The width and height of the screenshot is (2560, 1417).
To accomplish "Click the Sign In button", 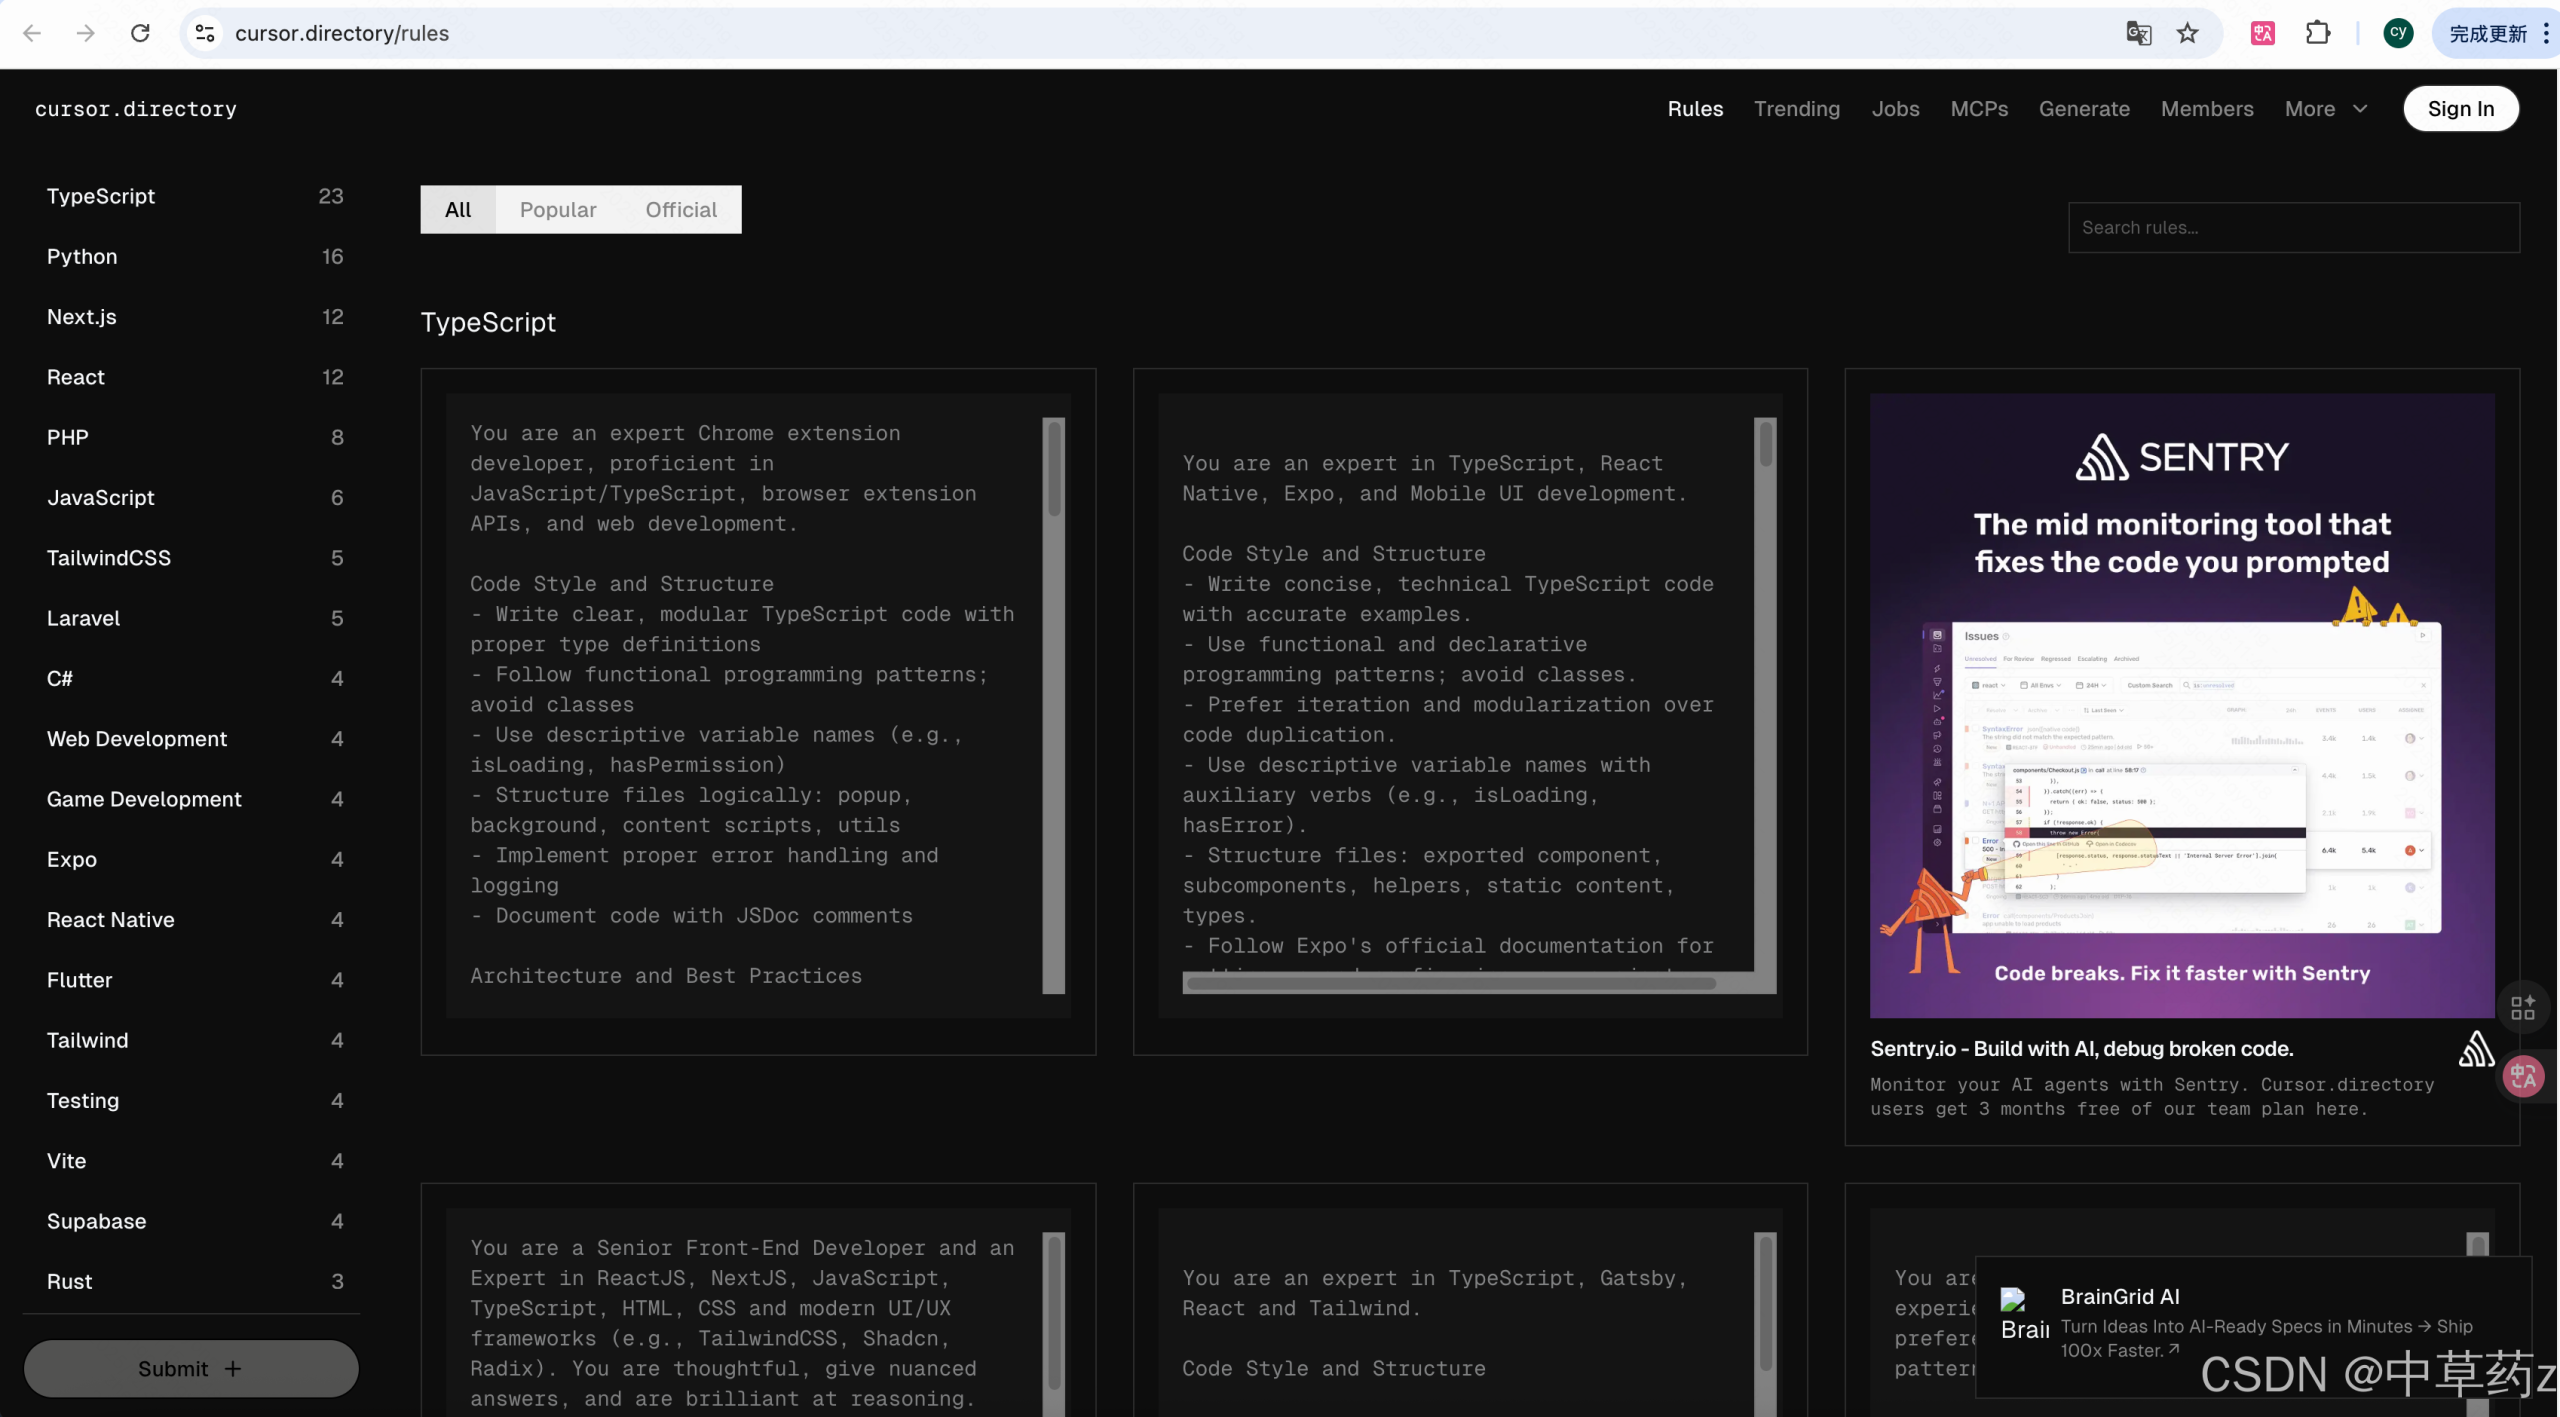I will coord(2460,108).
